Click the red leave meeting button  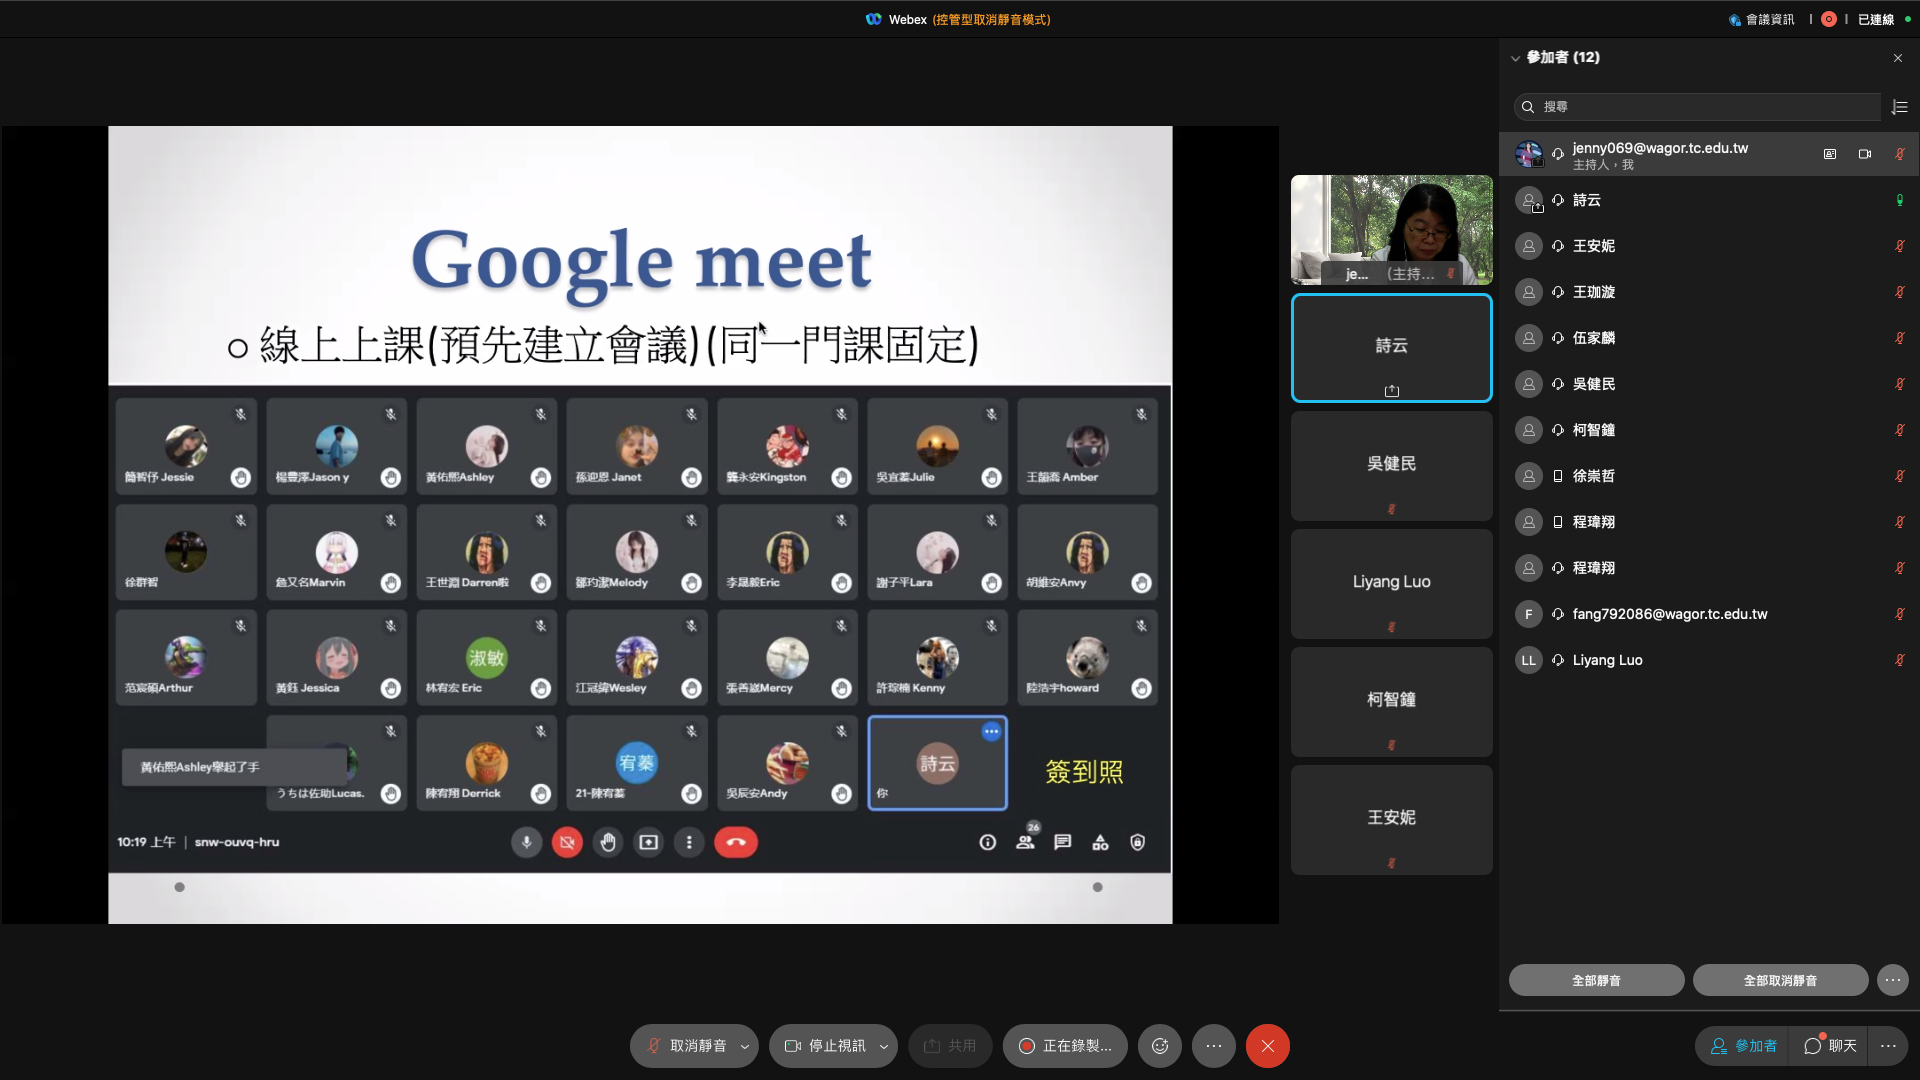coord(1267,1046)
